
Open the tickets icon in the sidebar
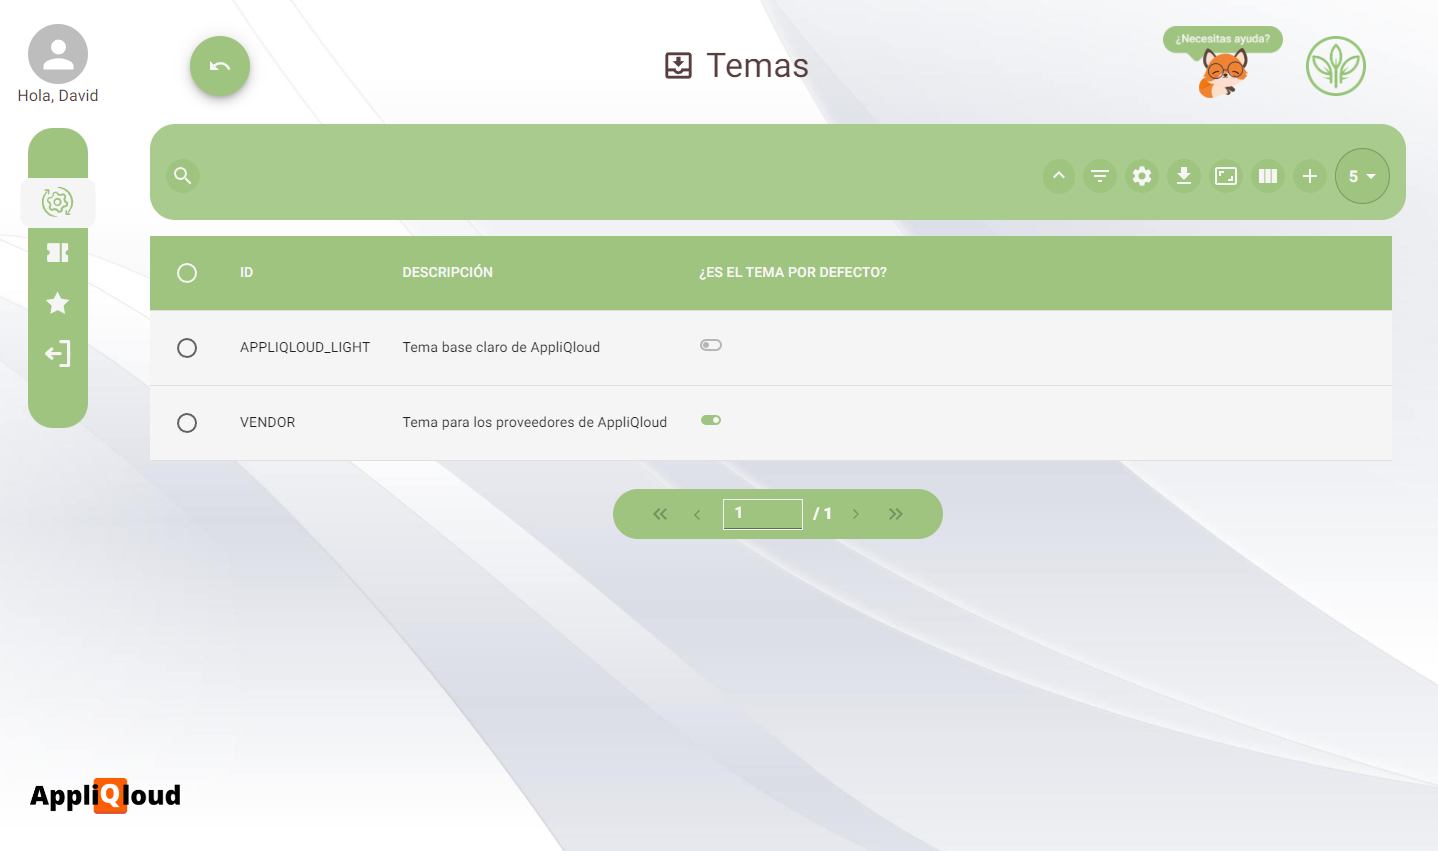point(58,252)
